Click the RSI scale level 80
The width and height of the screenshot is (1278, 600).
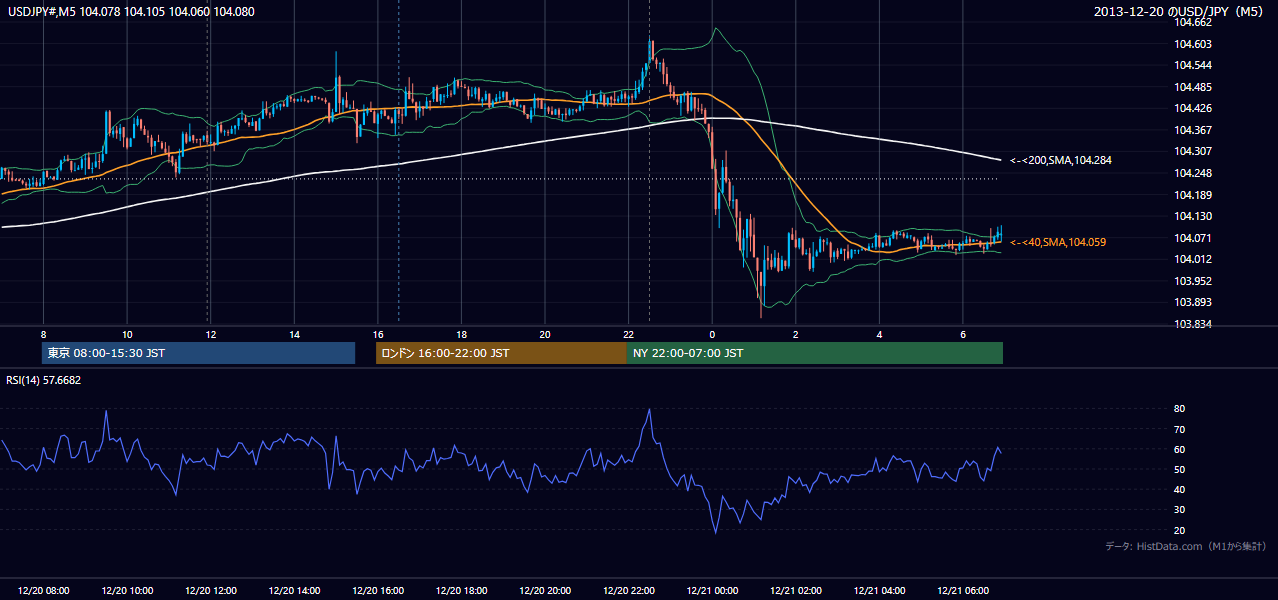click(x=1179, y=409)
